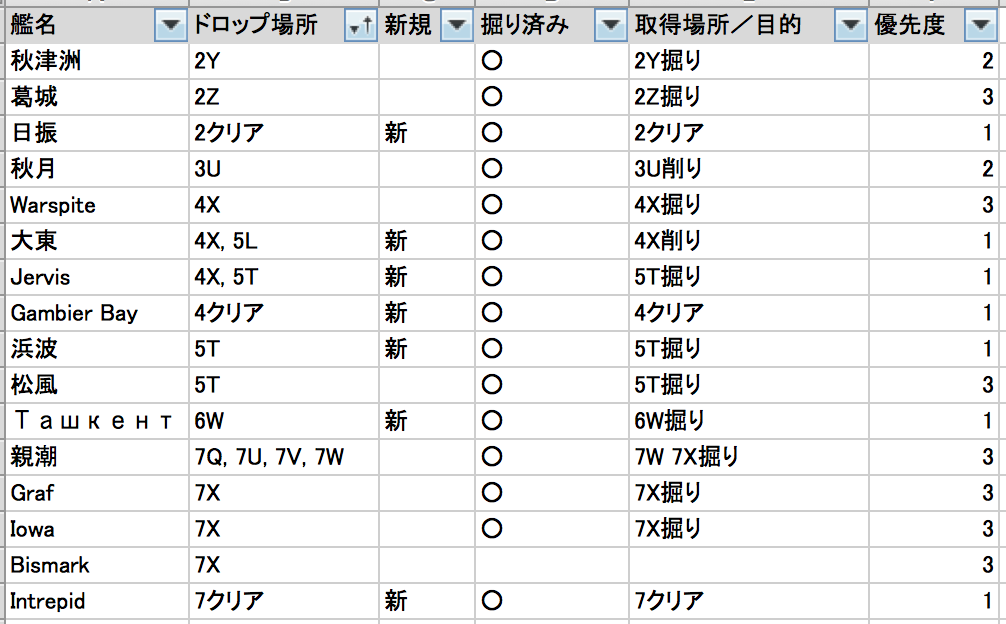The image size is (1006, 624).
Task: Click the ○ mark in Iowa row
Action: [492, 528]
